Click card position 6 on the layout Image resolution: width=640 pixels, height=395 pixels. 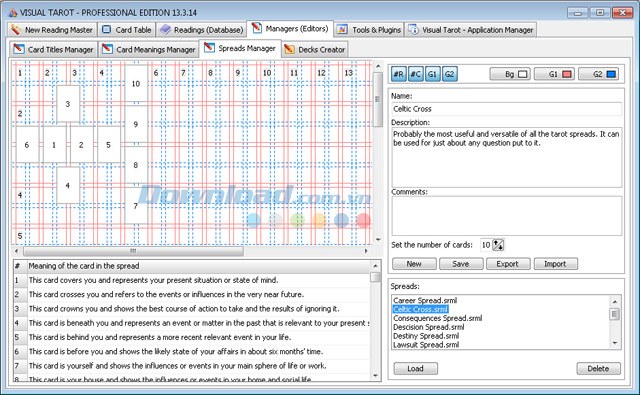[27, 145]
